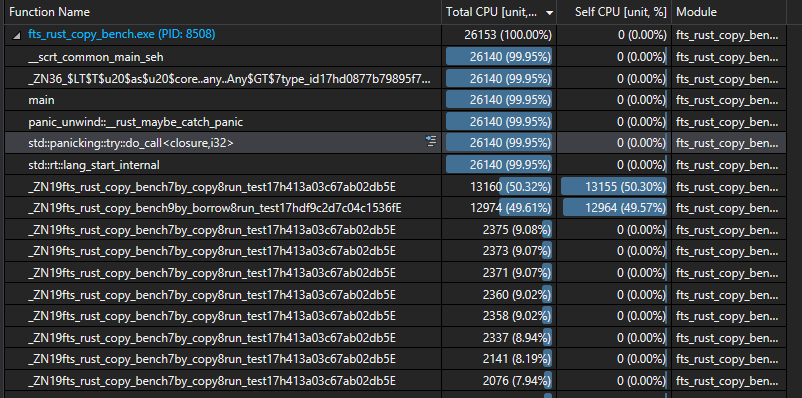The width and height of the screenshot is (802, 398).
Task: Click Total CPU value 2371 (9.07%)
Action: tap(517, 273)
